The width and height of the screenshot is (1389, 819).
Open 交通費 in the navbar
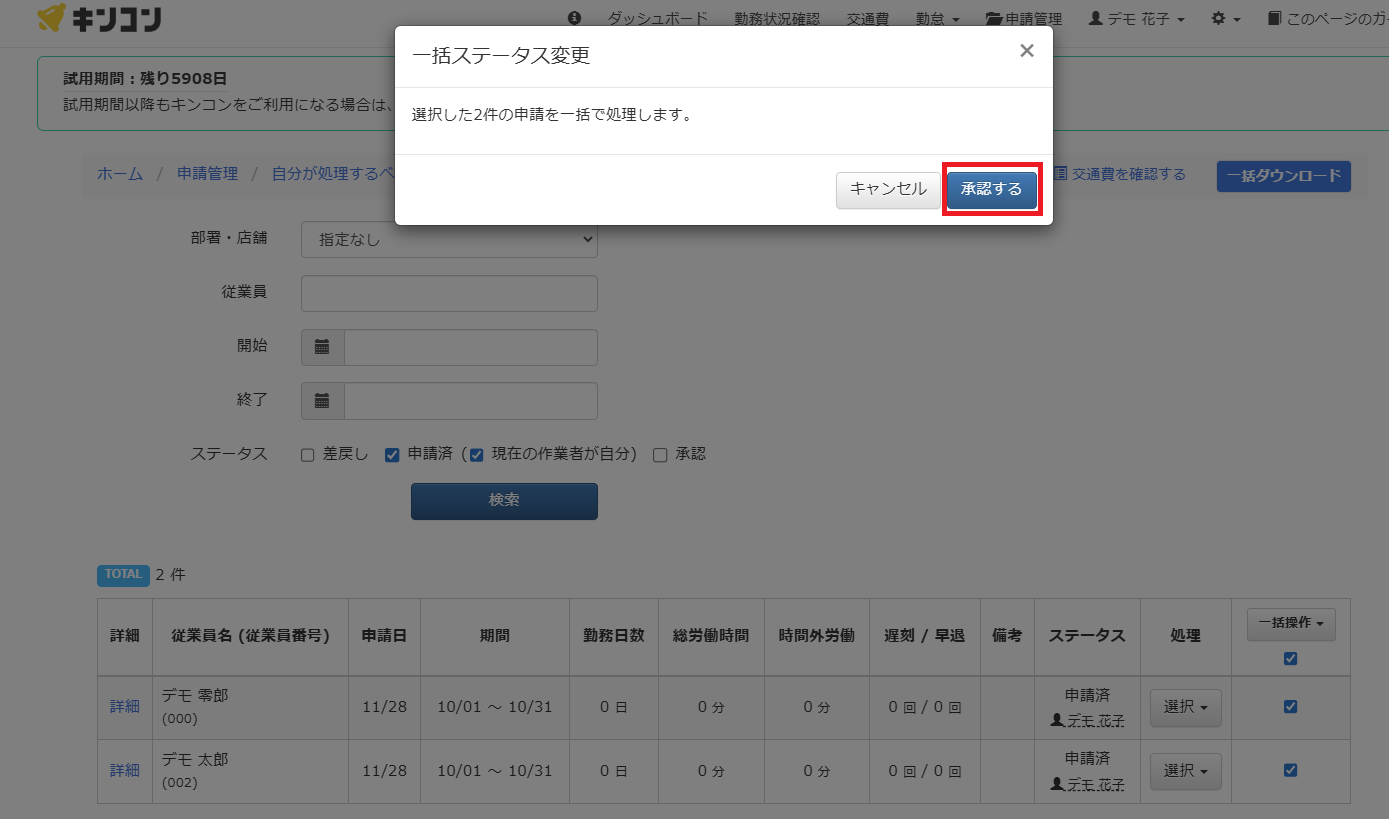click(x=867, y=19)
